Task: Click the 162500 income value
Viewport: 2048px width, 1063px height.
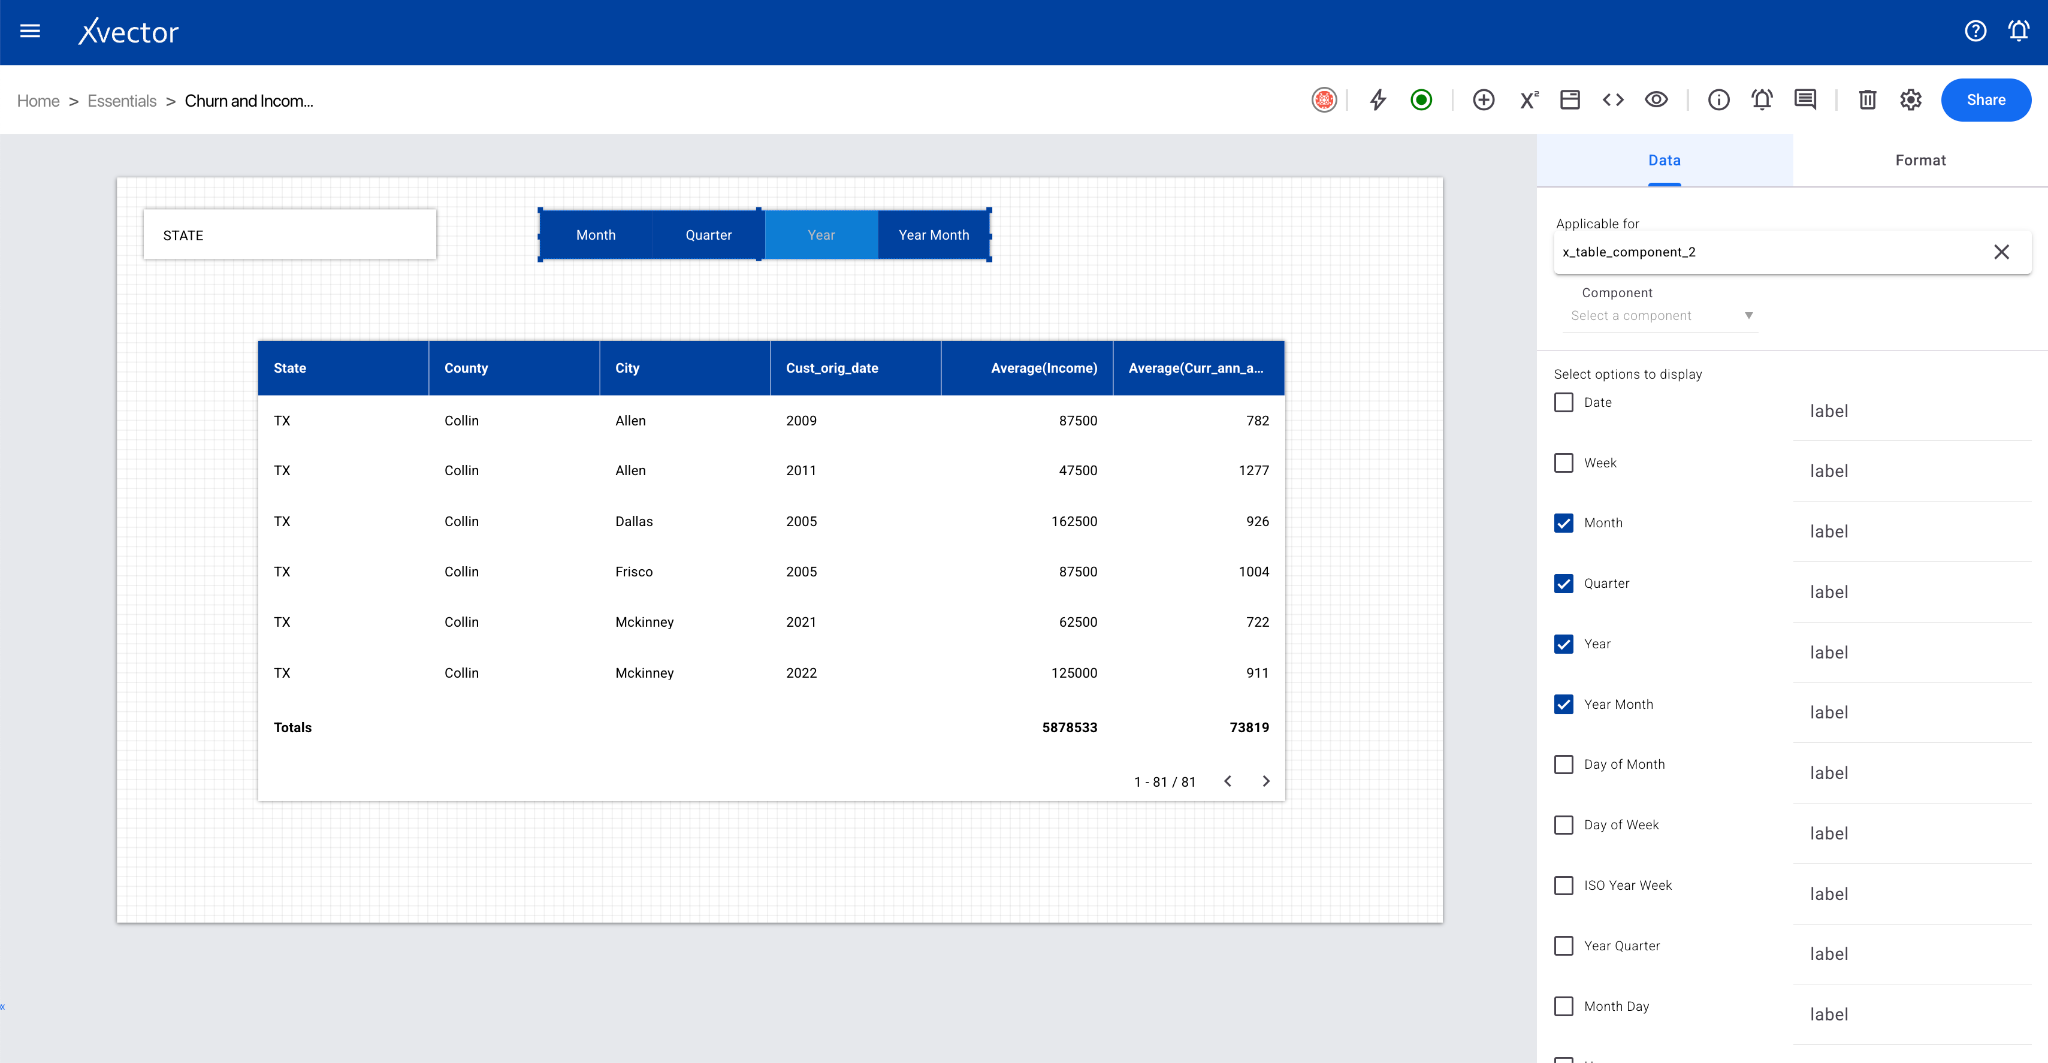Action: point(1074,521)
